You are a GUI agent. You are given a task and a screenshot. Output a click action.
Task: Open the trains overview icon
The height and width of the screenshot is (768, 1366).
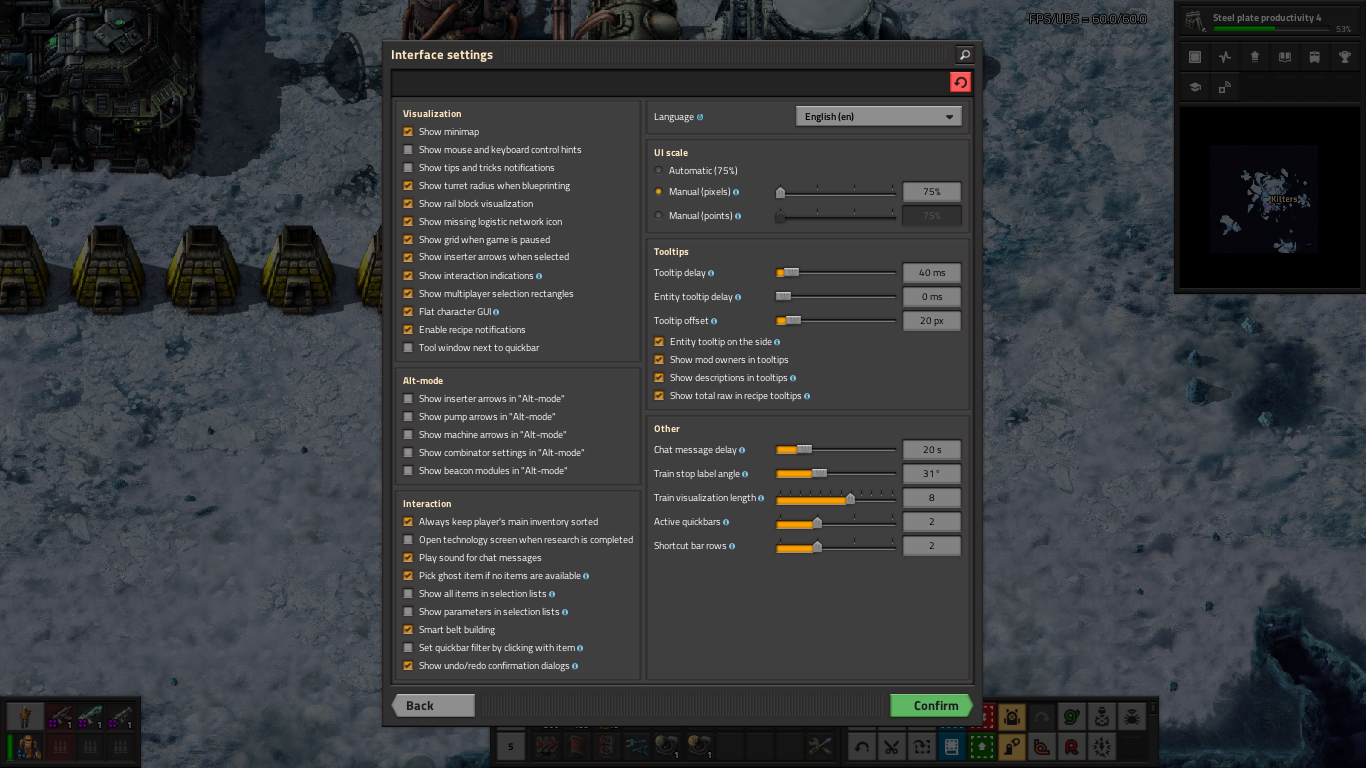coord(1315,57)
